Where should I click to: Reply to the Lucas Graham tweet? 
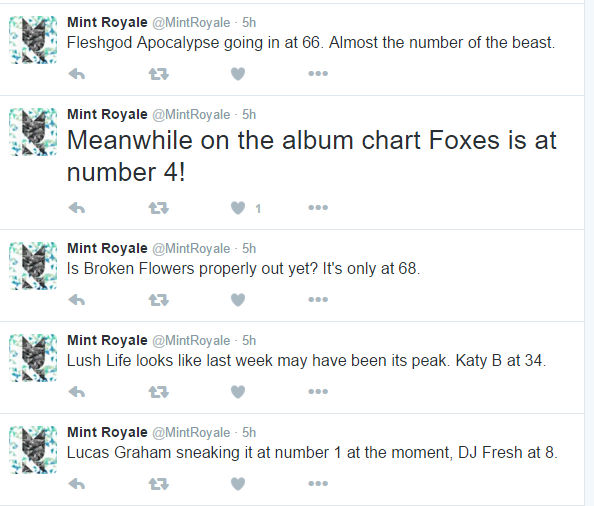pyautogui.click(x=77, y=484)
